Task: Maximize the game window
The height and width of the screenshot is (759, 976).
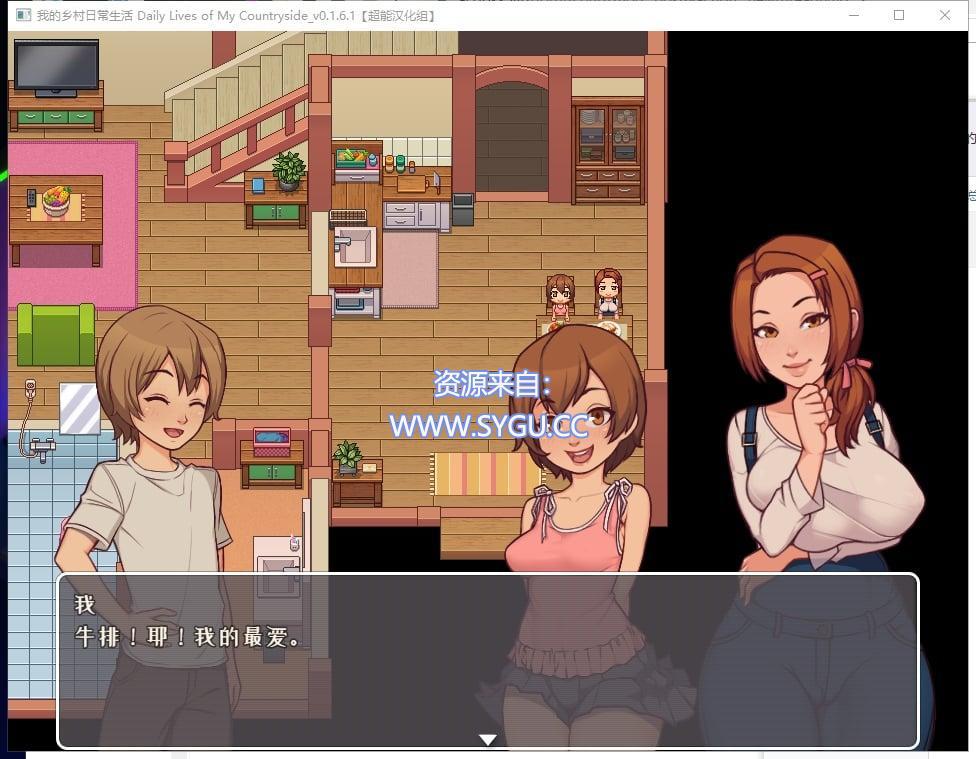Action: (x=899, y=15)
